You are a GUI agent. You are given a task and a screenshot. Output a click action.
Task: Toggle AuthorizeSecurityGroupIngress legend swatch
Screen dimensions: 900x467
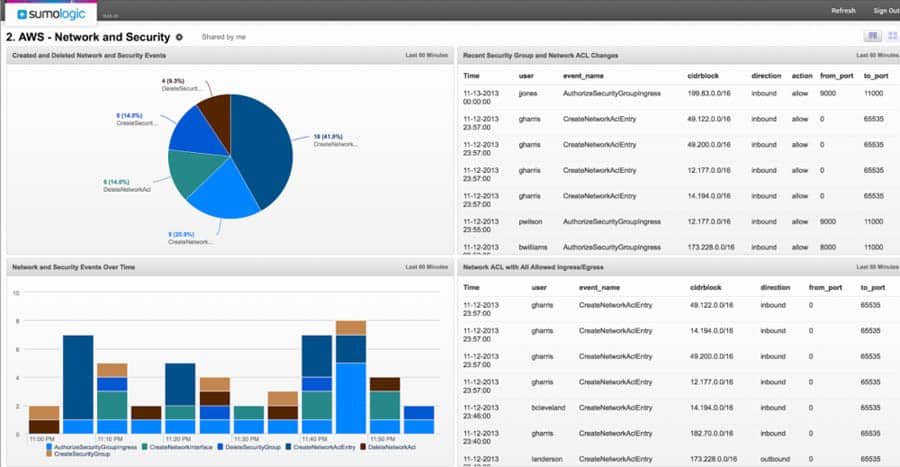coord(50,447)
